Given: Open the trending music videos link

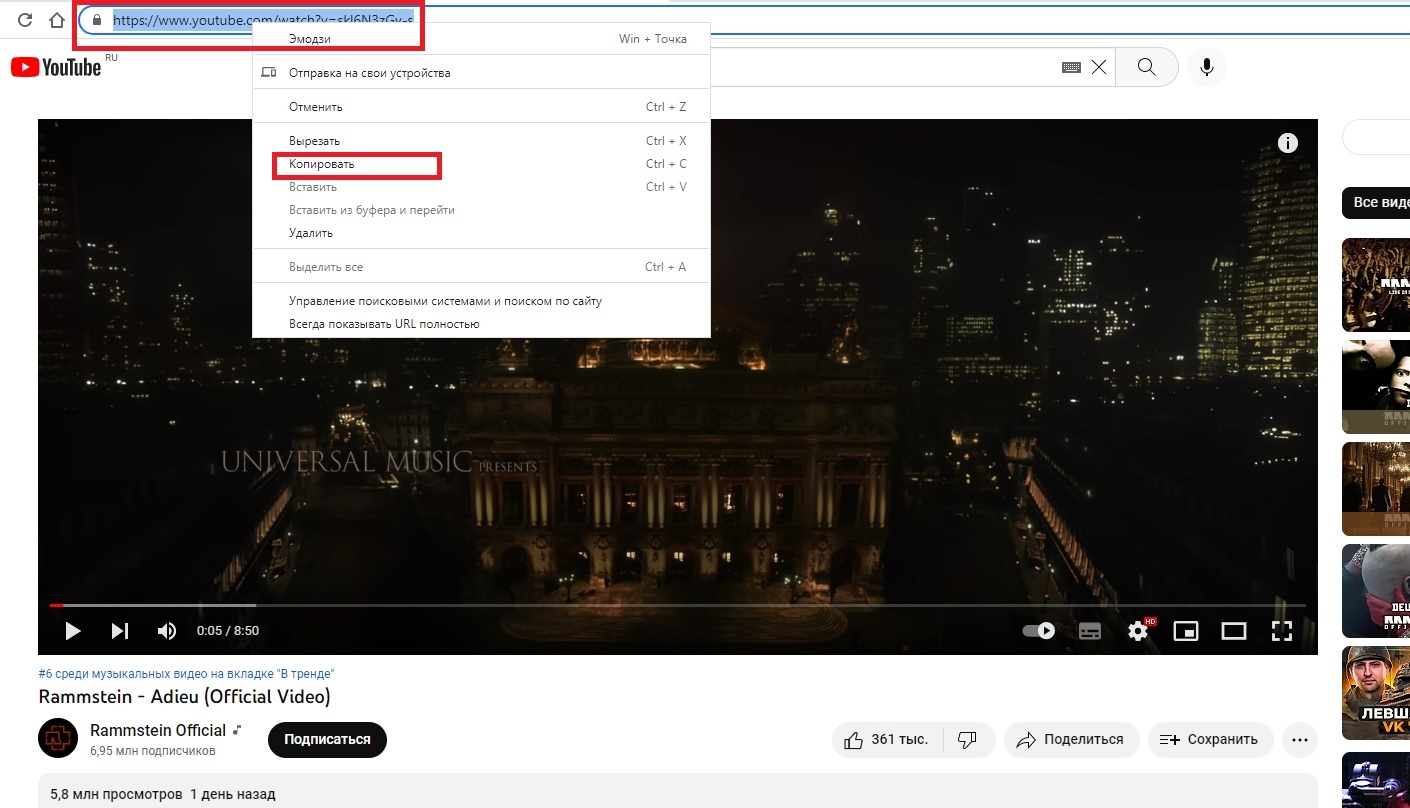Looking at the screenshot, I should tap(186, 674).
